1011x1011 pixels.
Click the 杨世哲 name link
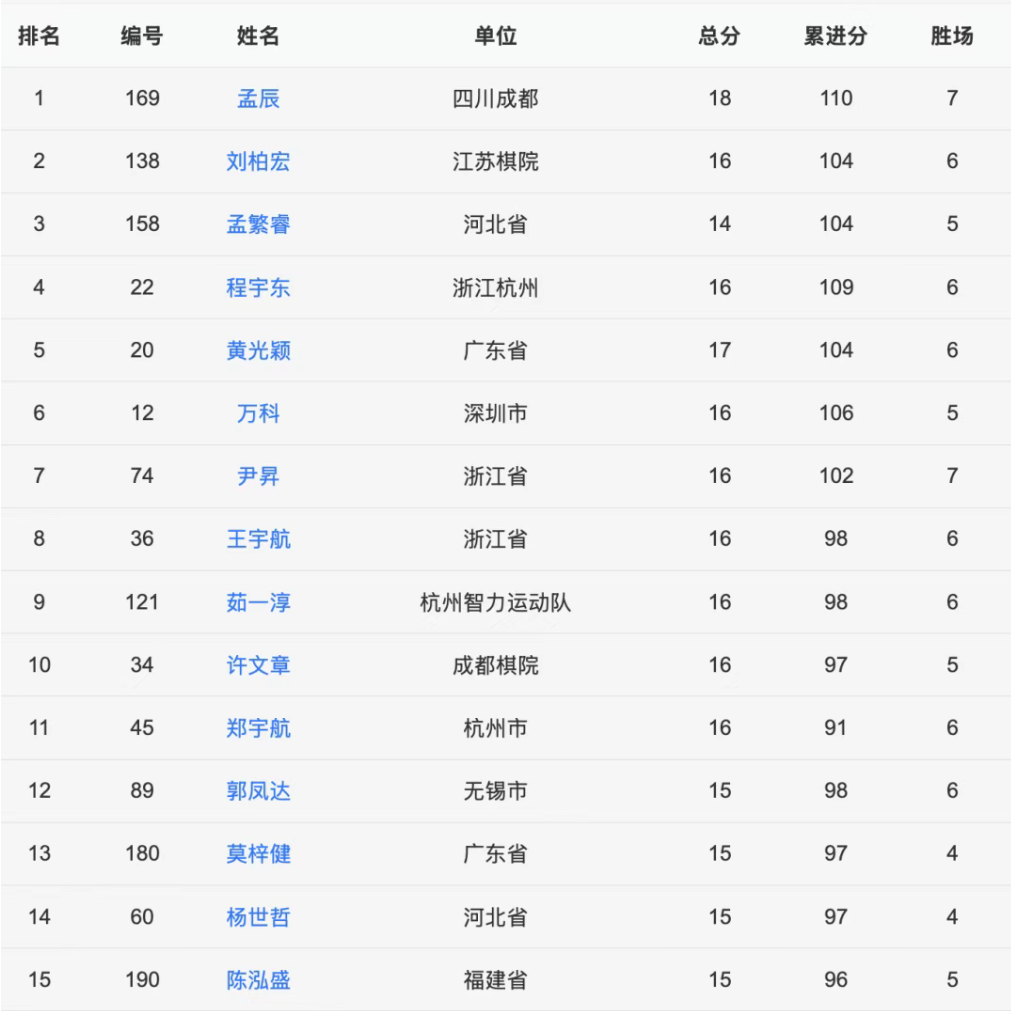click(258, 917)
